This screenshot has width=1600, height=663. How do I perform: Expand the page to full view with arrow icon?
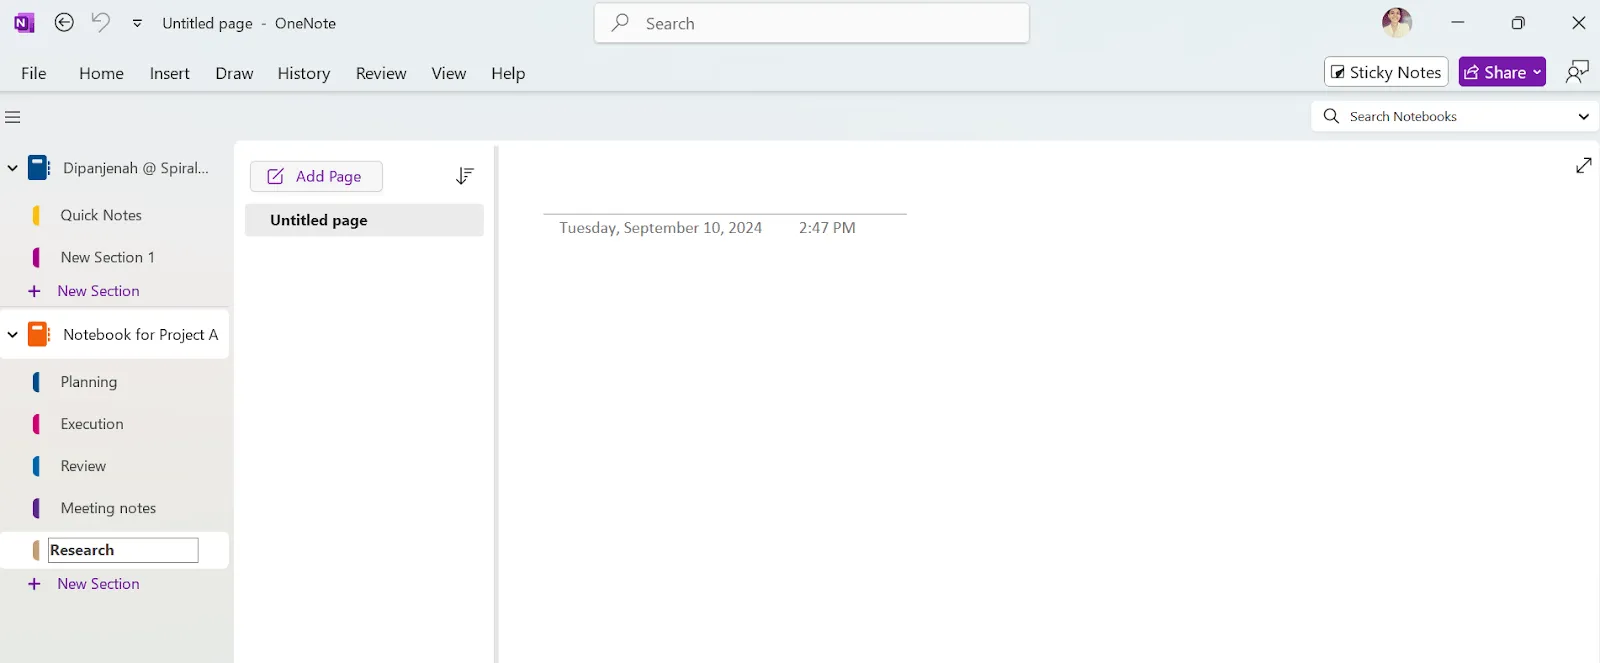(x=1583, y=165)
